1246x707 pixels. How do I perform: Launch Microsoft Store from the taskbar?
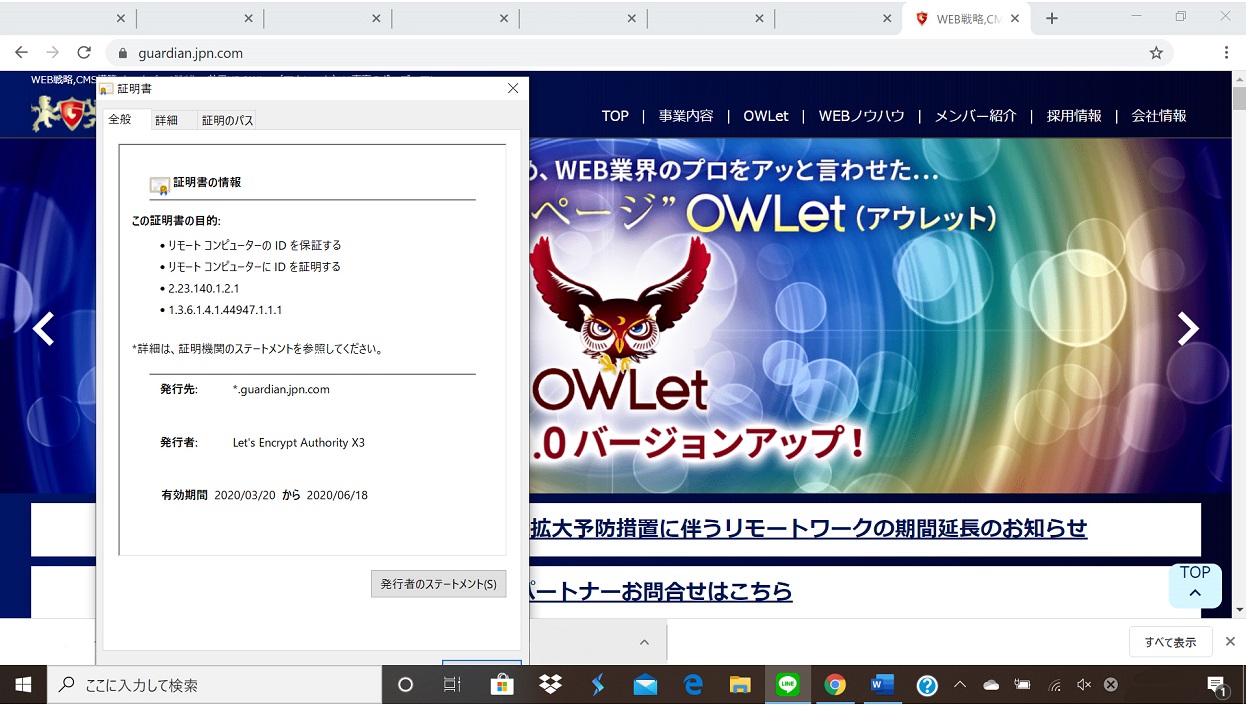[x=502, y=685]
